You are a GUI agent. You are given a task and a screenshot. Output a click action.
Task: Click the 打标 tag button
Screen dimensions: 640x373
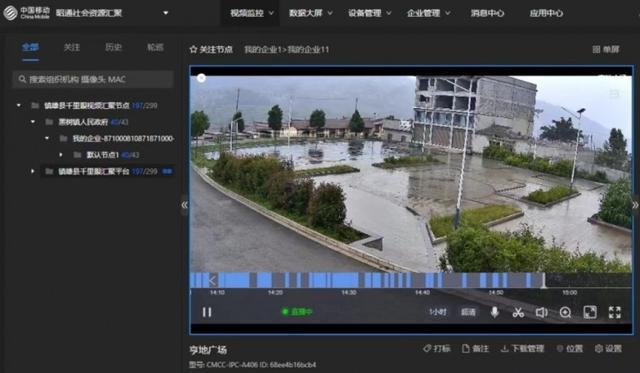coord(437,349)
